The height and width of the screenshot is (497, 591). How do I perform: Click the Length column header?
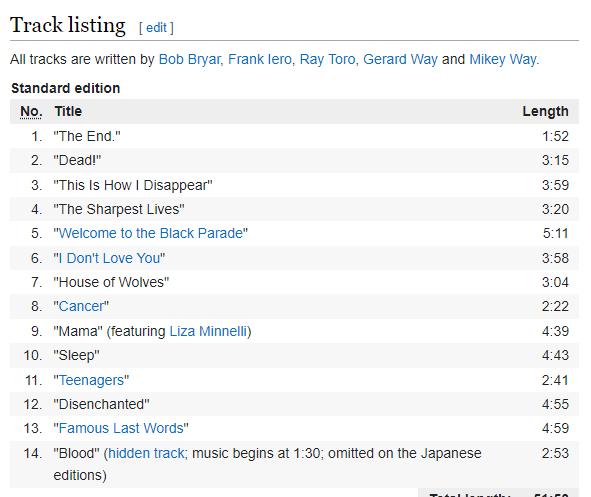[x=545, y=112]
